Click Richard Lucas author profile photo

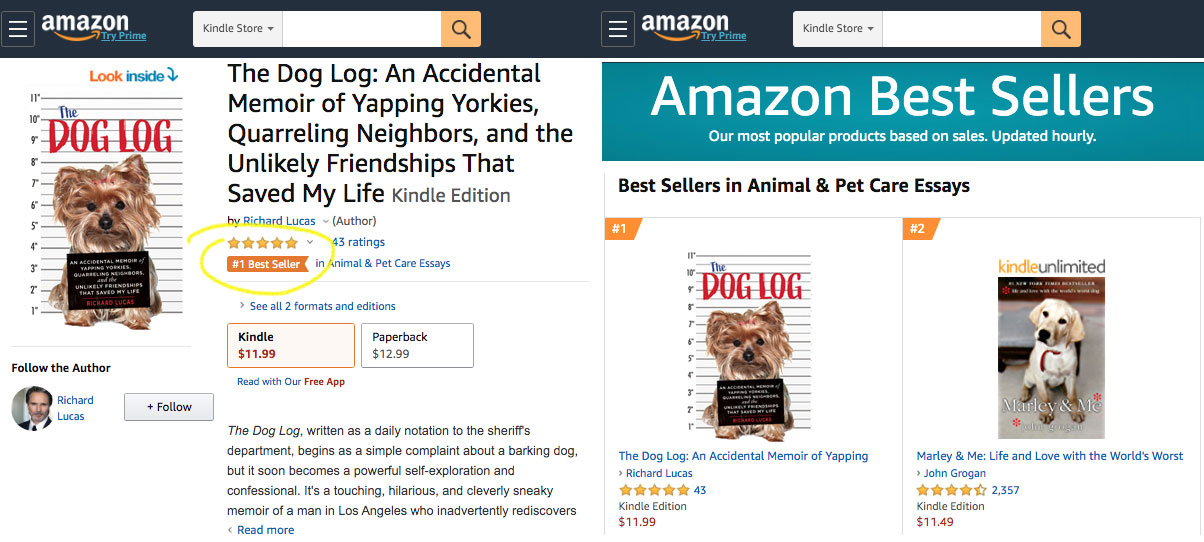point(31,408)
